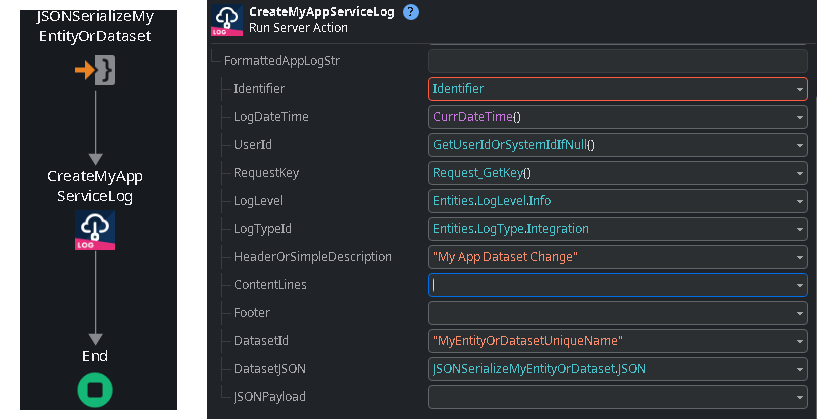Click the DatasetId value field
The image size is (836, 419).
pyautogui.click(x=617, y=341)
